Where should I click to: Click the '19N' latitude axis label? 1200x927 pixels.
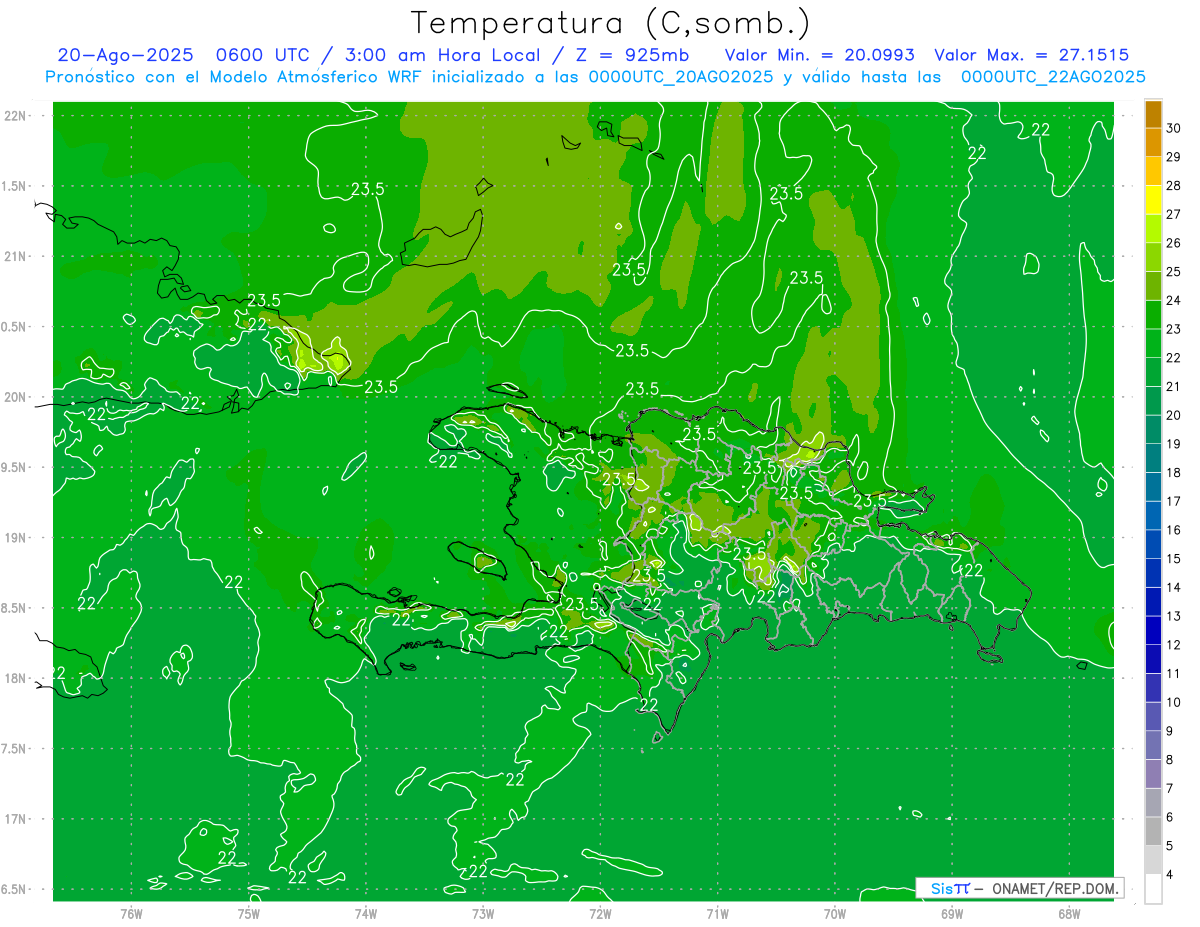(x=15, y=538)
